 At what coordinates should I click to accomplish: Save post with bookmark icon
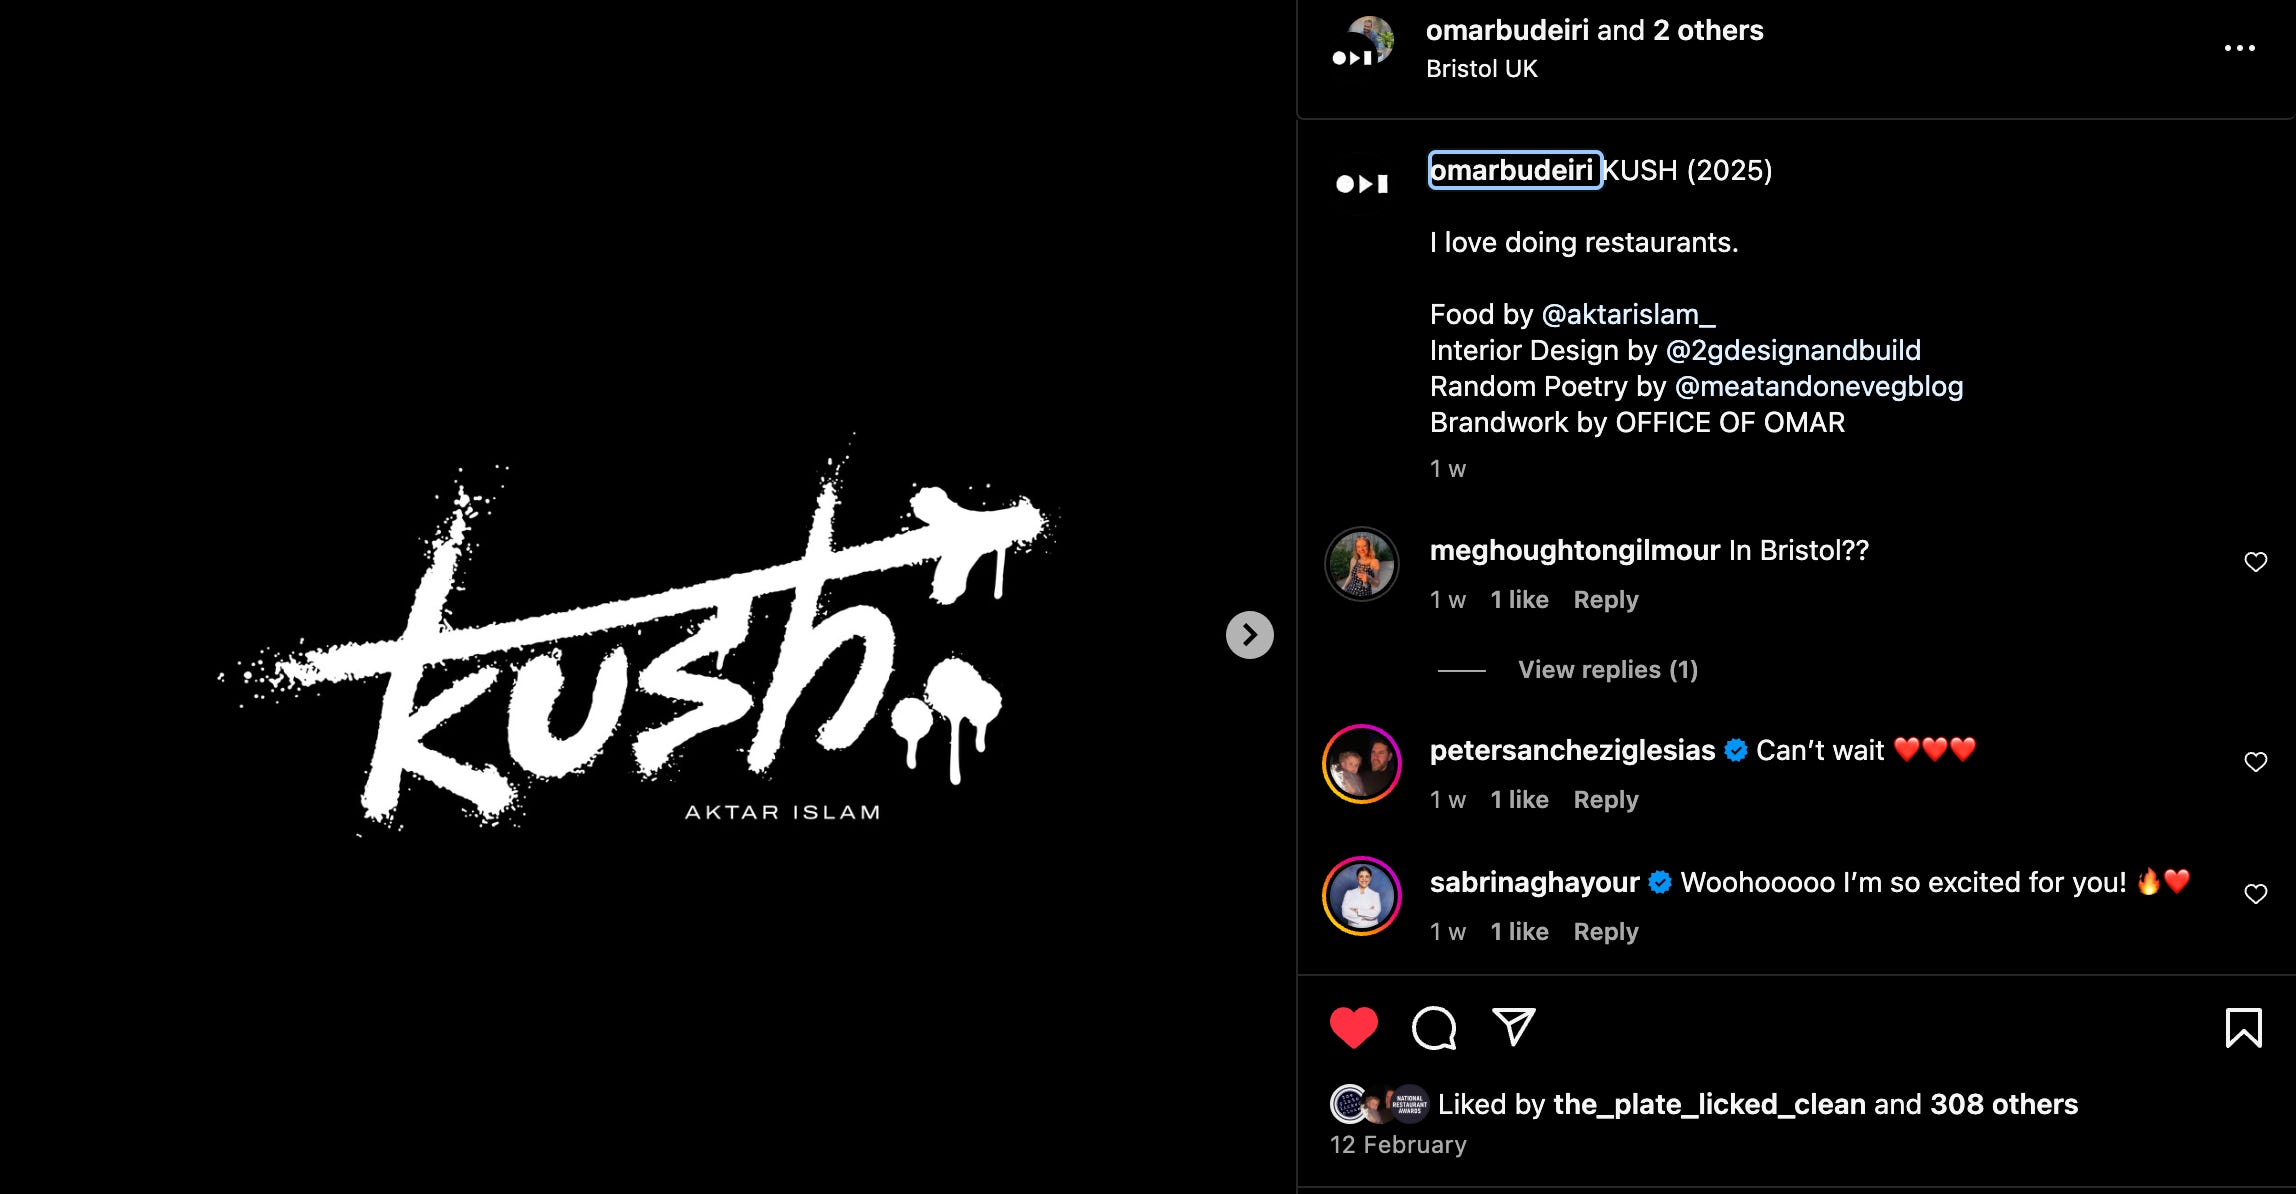point(2243,1028)
